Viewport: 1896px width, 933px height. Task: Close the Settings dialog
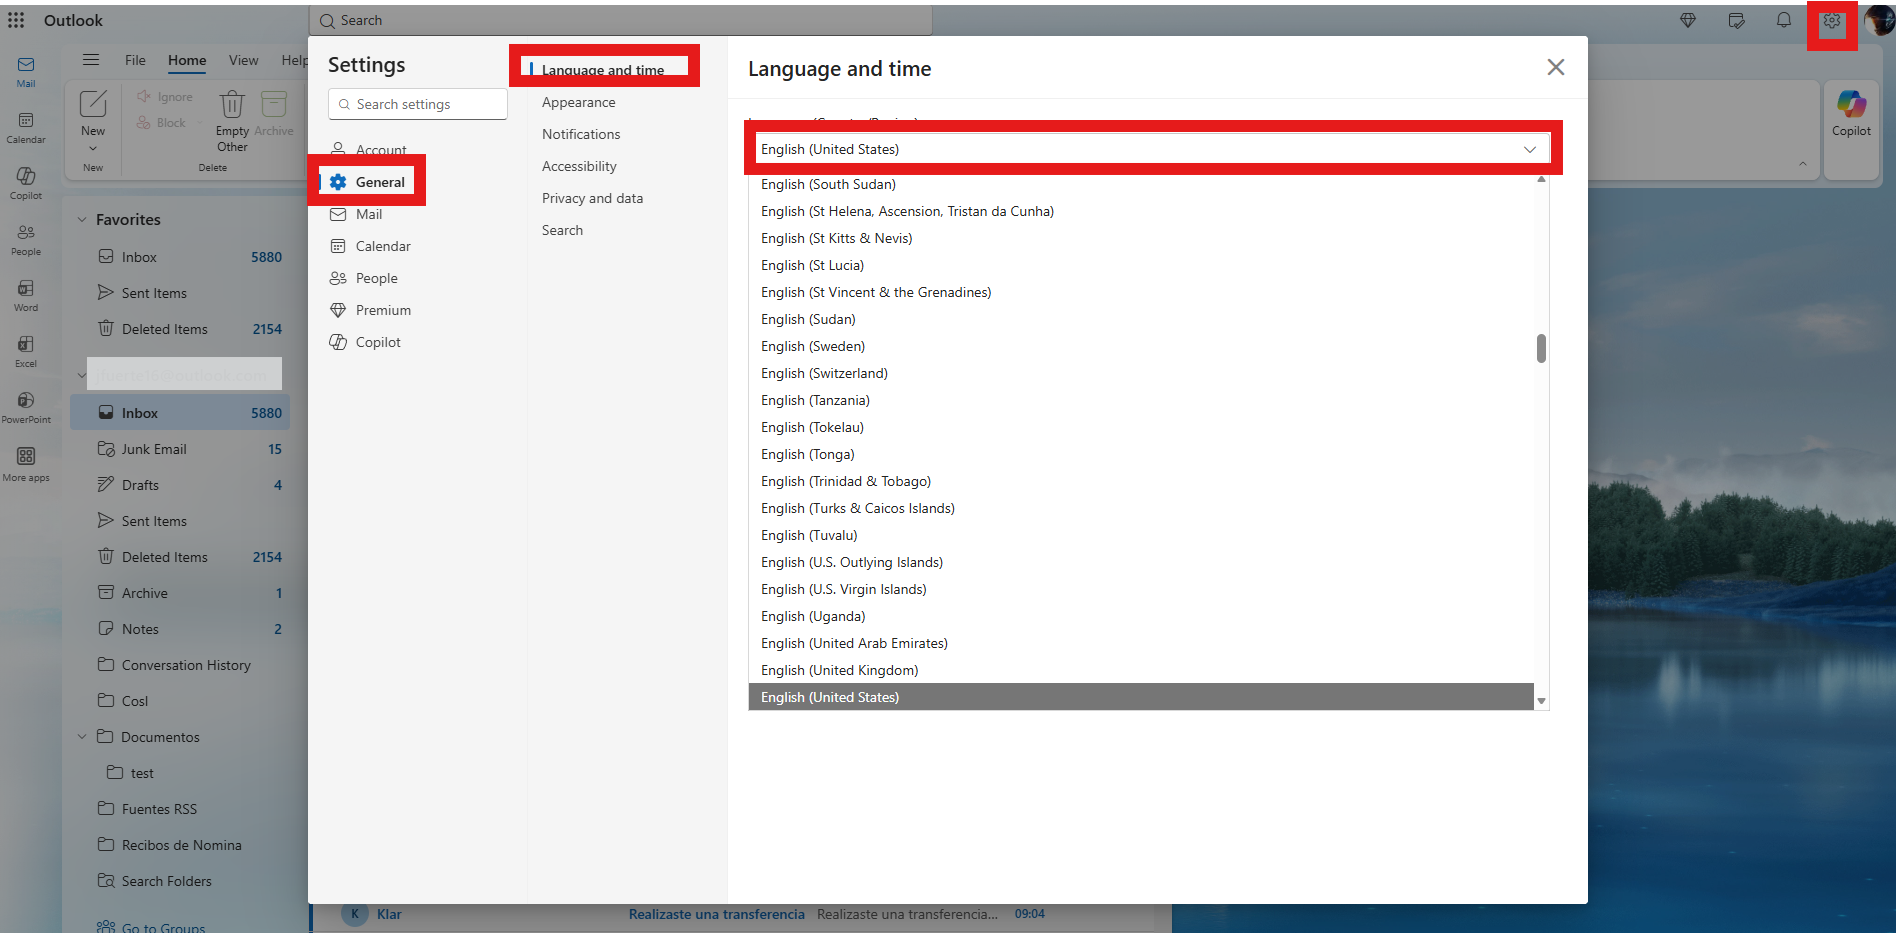point(1556,67)
